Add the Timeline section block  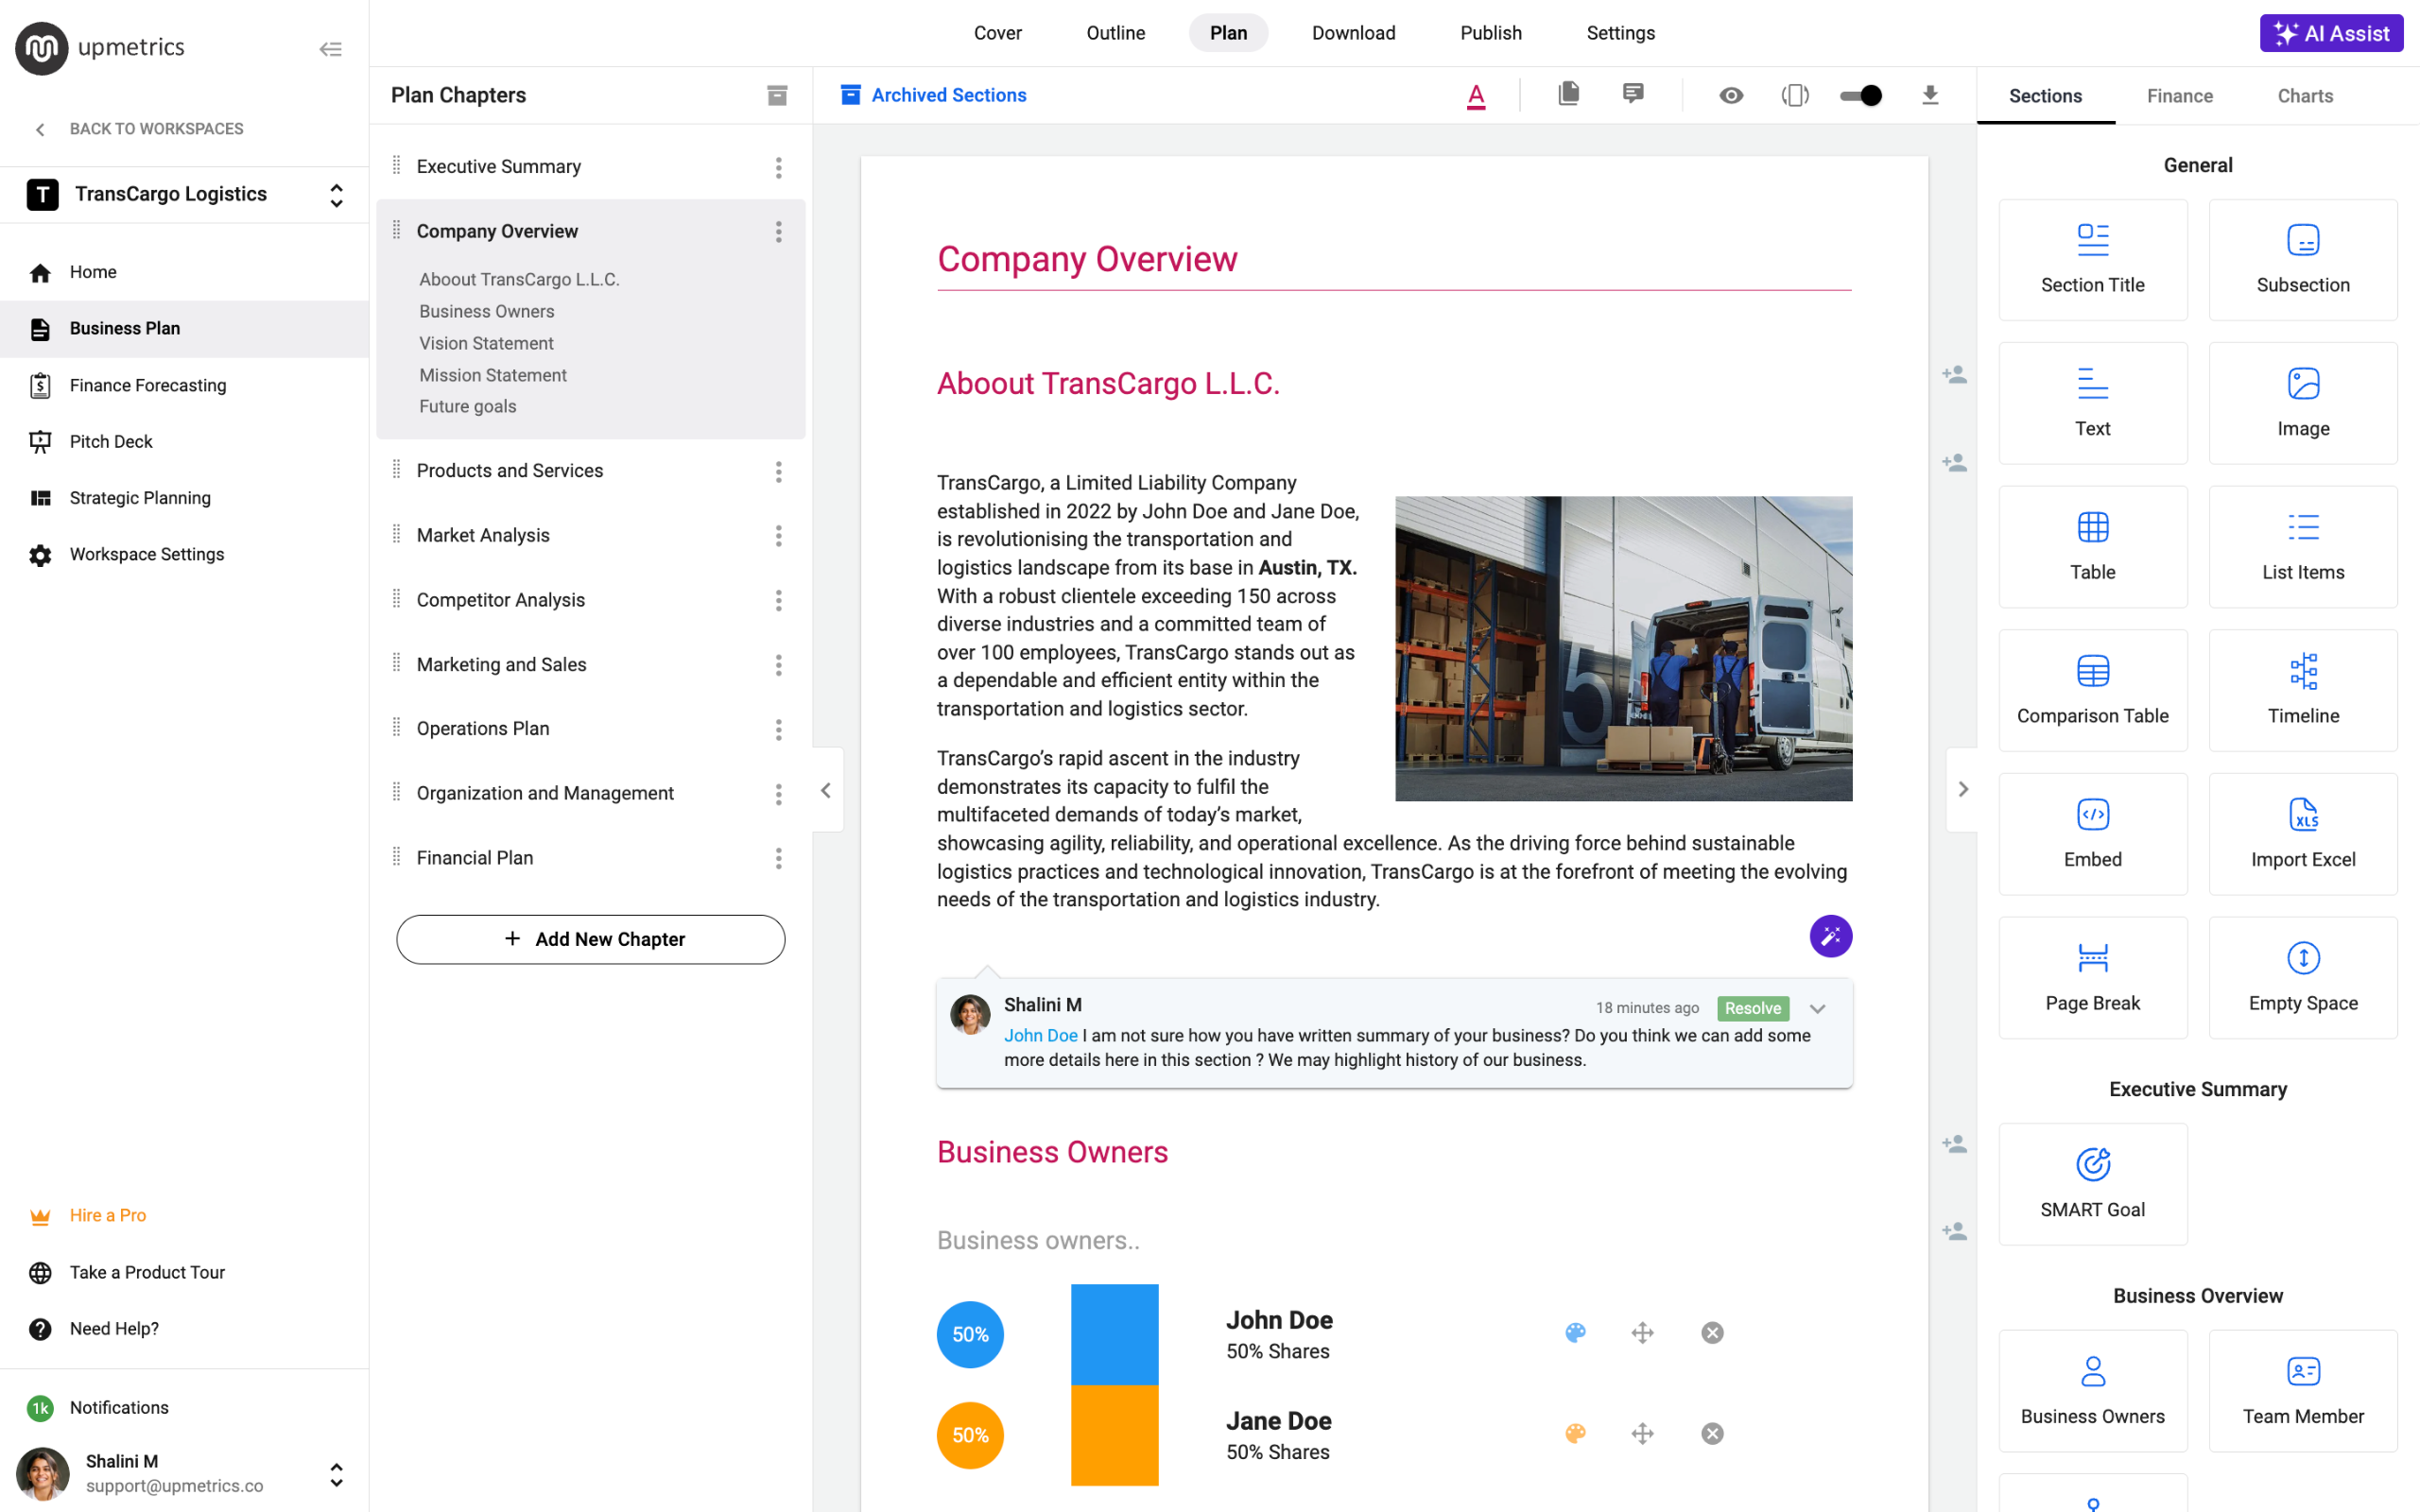(2302, 690)
